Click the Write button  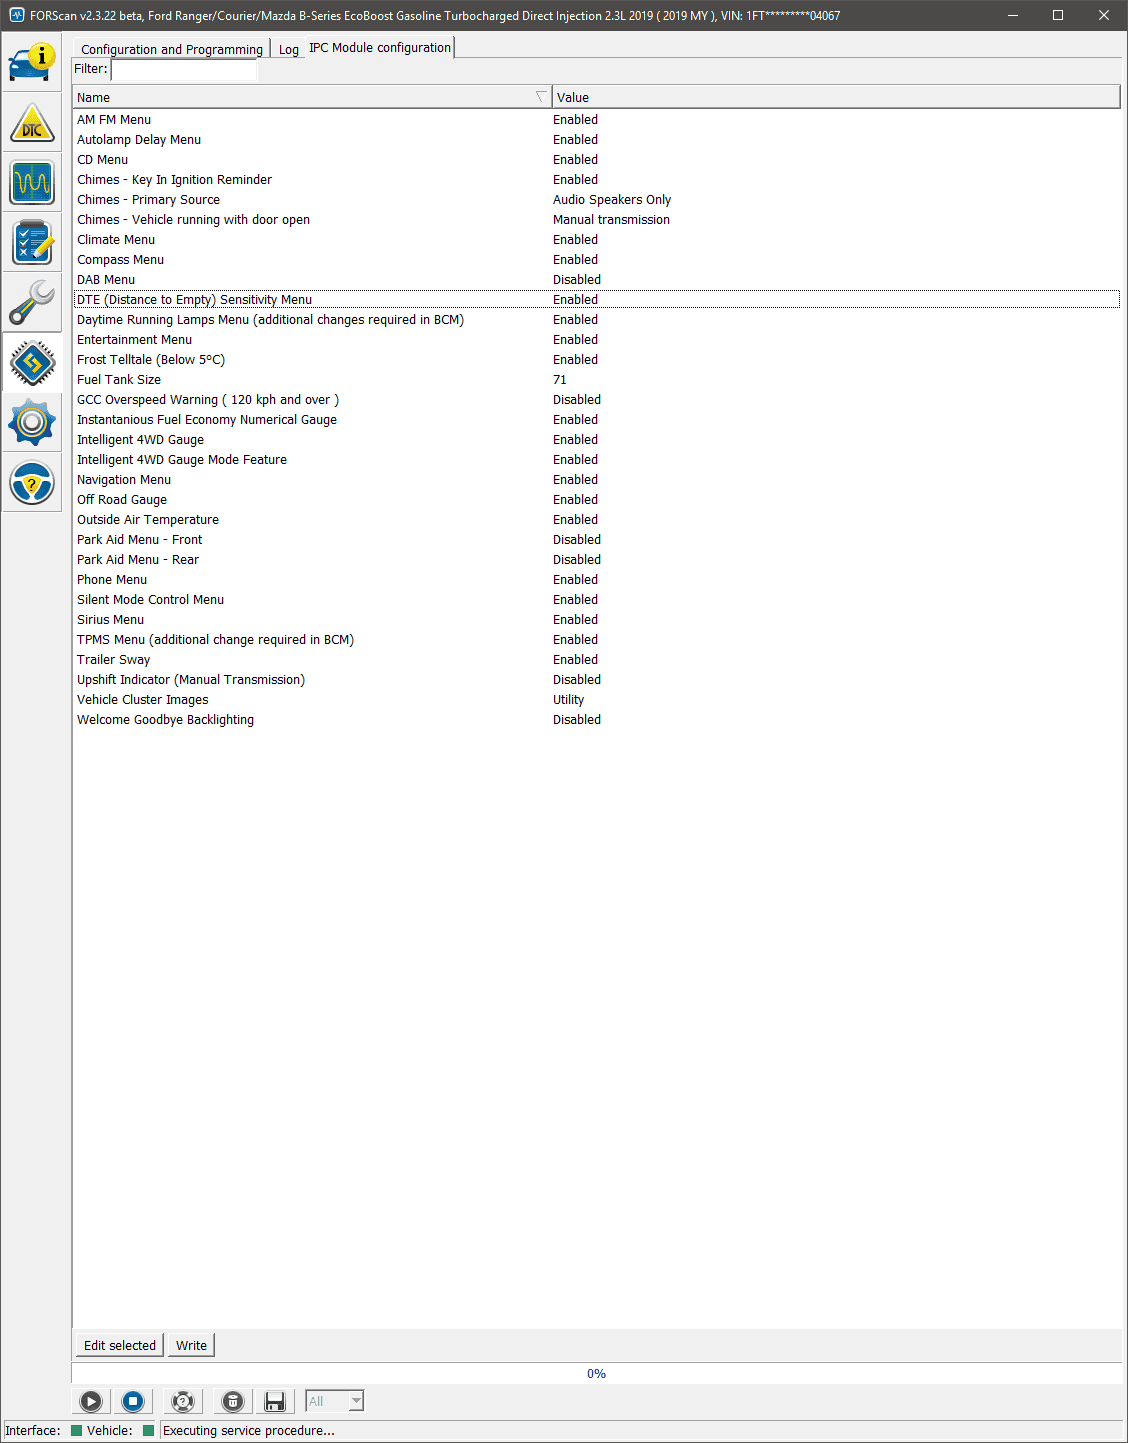click(191, 1345)
